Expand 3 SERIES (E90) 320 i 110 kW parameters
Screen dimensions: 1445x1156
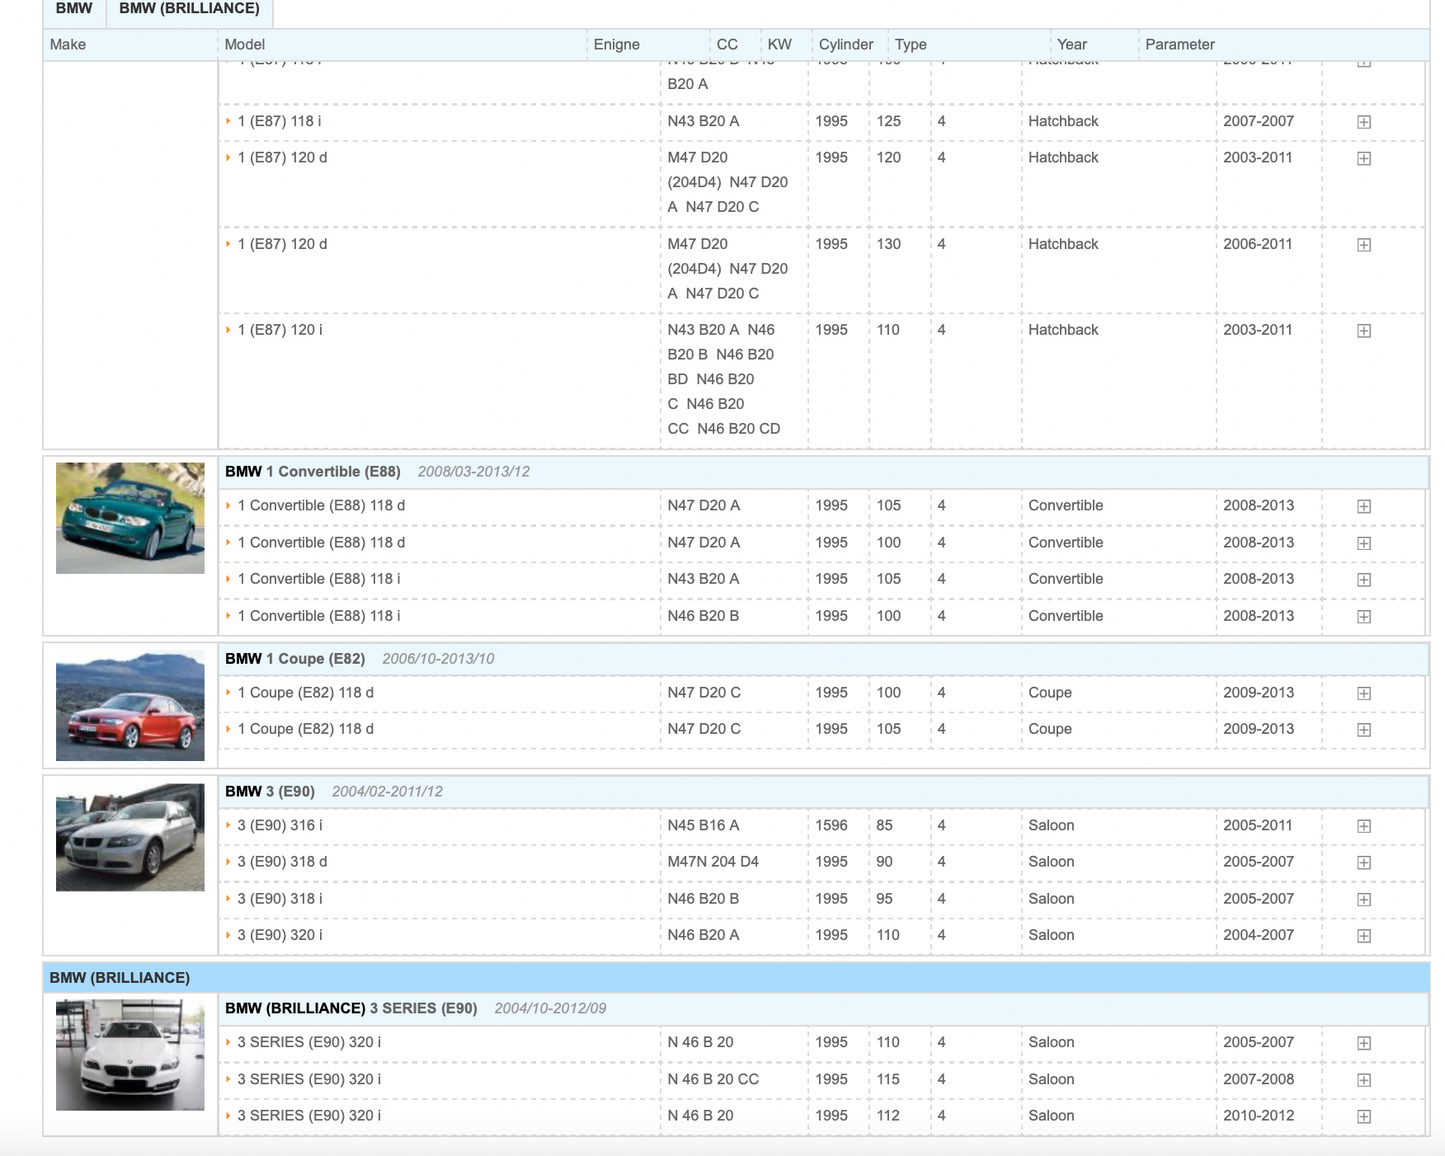coord(1363,1043)
